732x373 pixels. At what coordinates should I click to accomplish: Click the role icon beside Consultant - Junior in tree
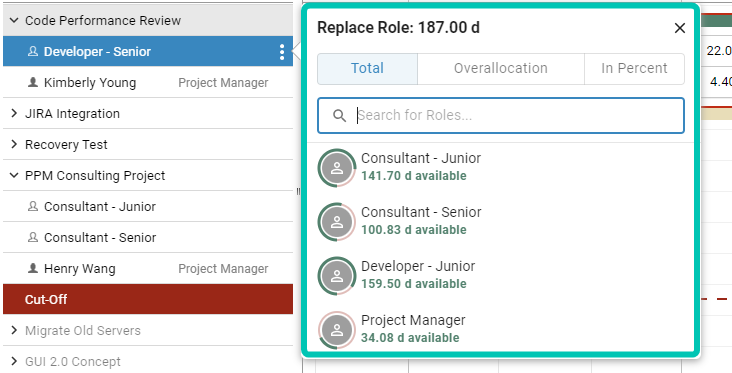pos(33,206)
